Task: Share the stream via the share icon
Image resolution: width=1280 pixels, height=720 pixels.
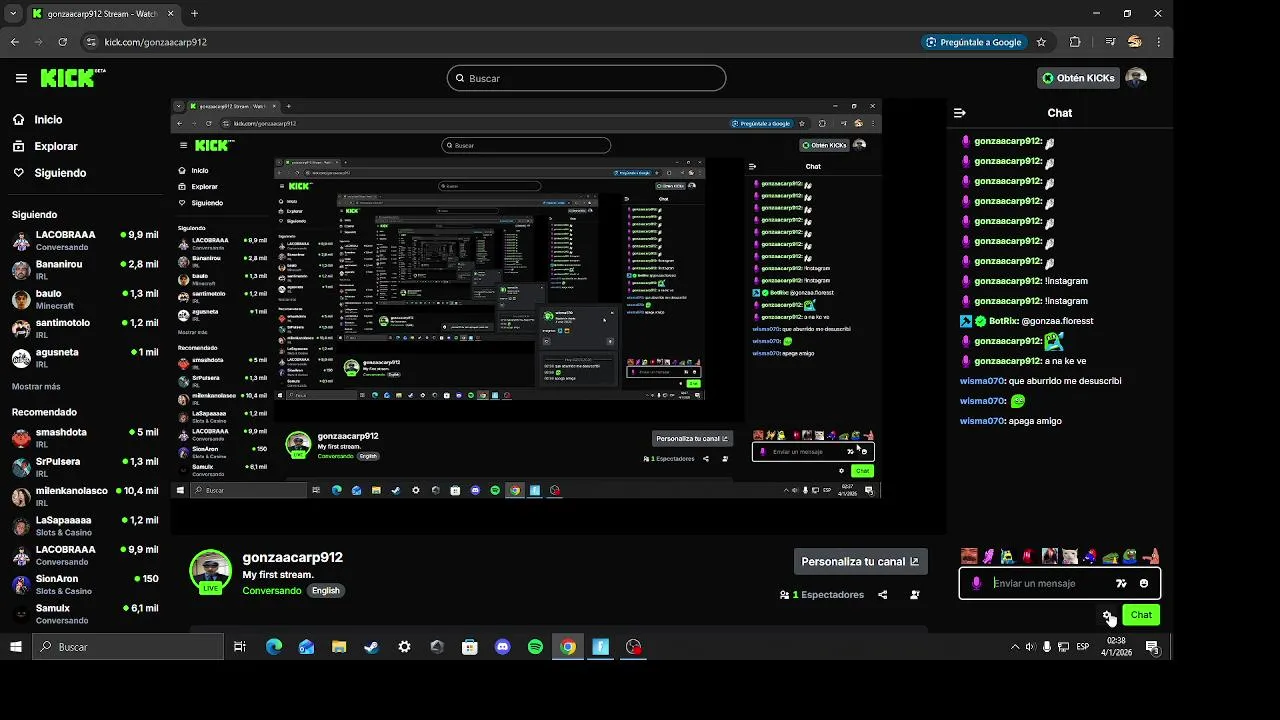Action: tap(882, 594)
